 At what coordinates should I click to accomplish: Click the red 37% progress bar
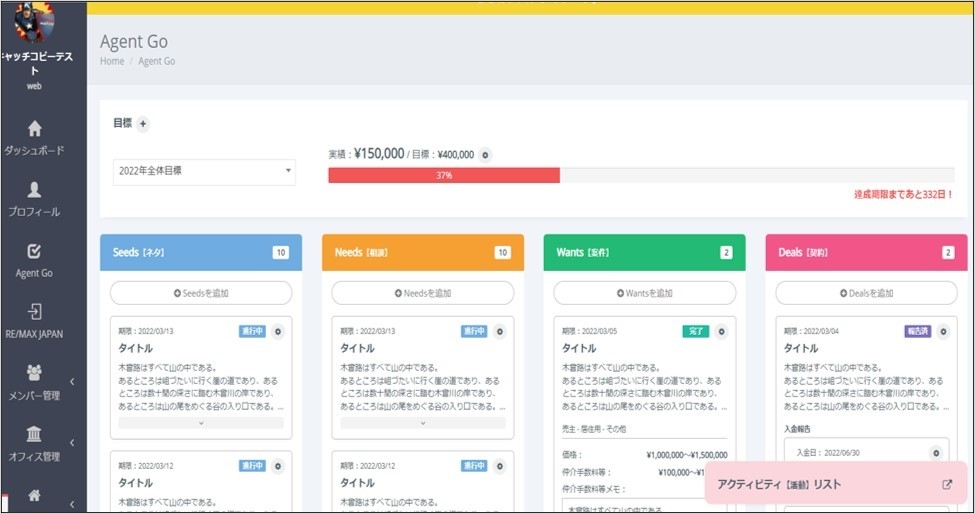coord(444,175)
